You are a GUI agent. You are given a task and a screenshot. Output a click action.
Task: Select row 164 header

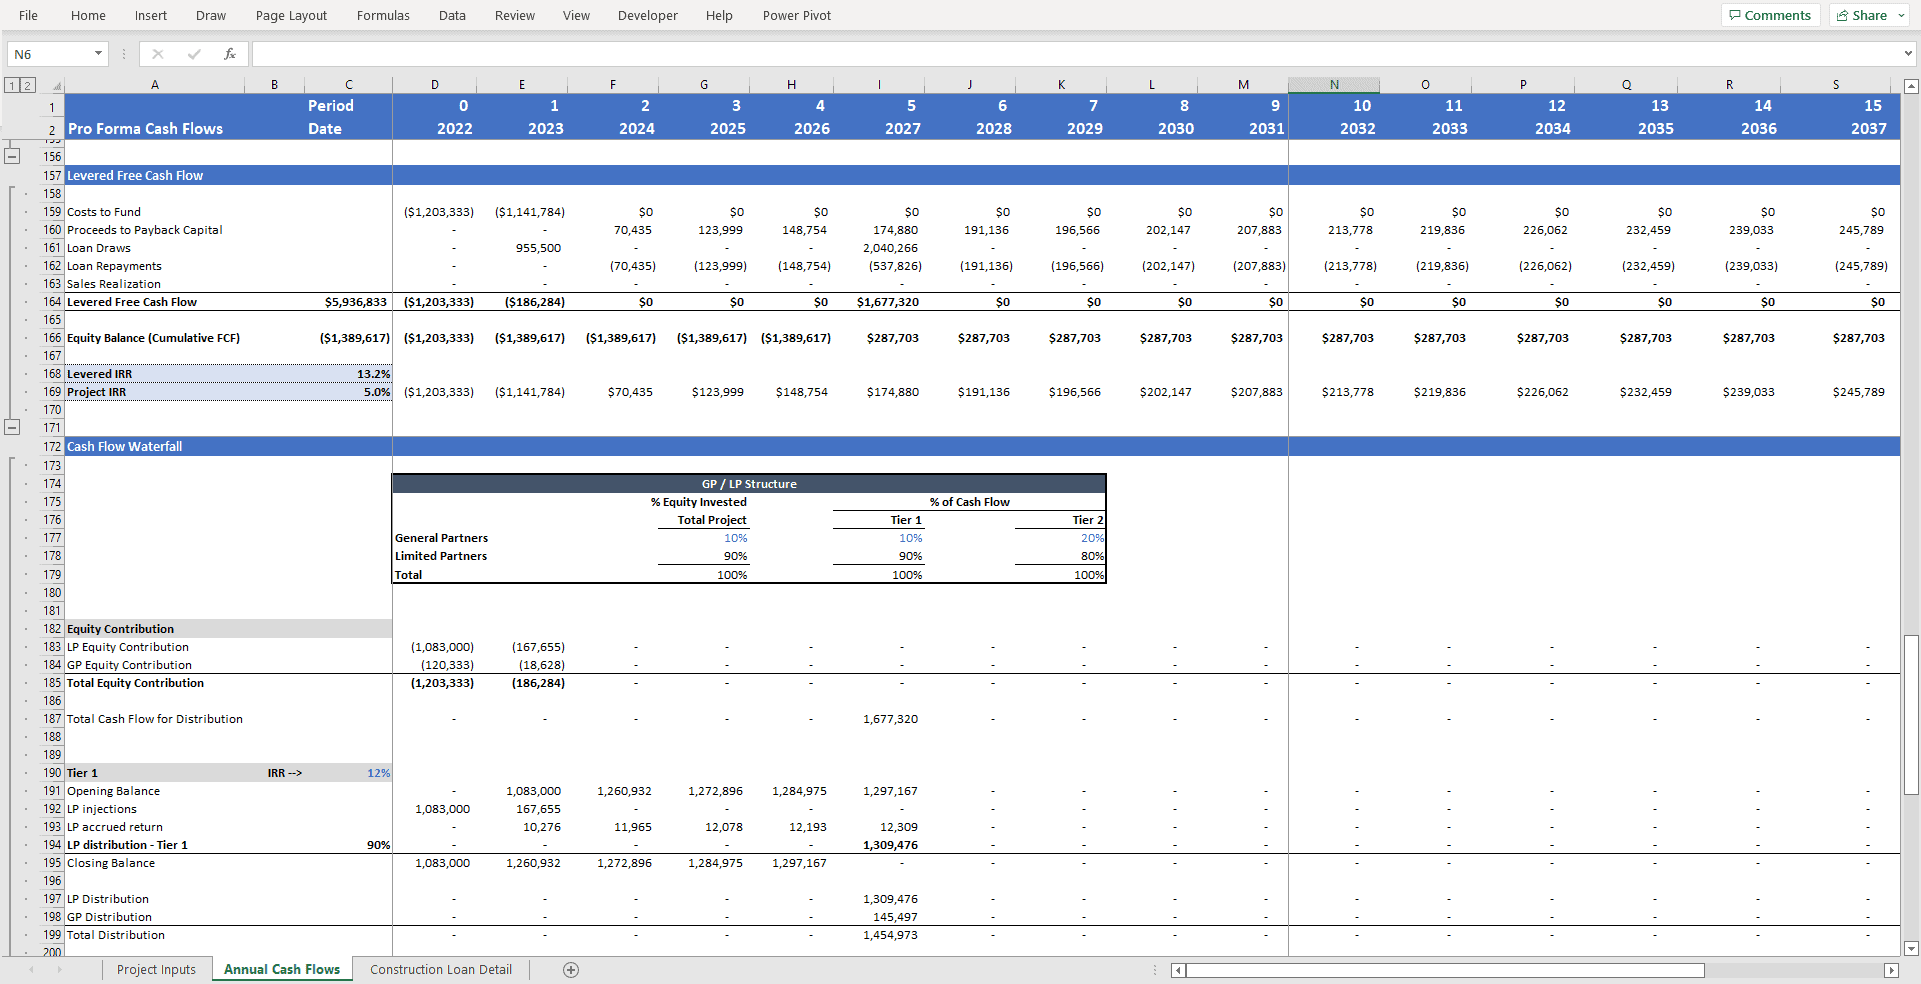pos(52,302)
